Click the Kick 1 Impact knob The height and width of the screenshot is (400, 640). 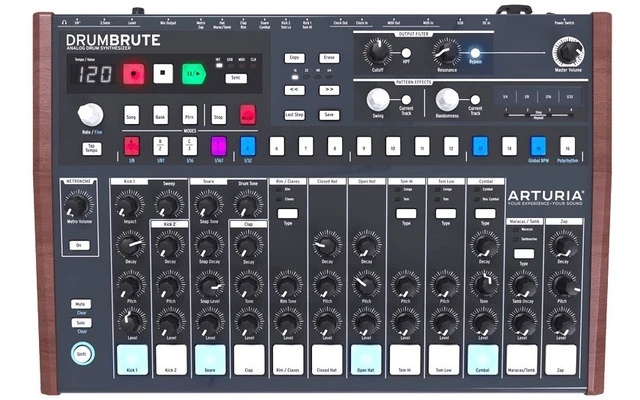129,204
